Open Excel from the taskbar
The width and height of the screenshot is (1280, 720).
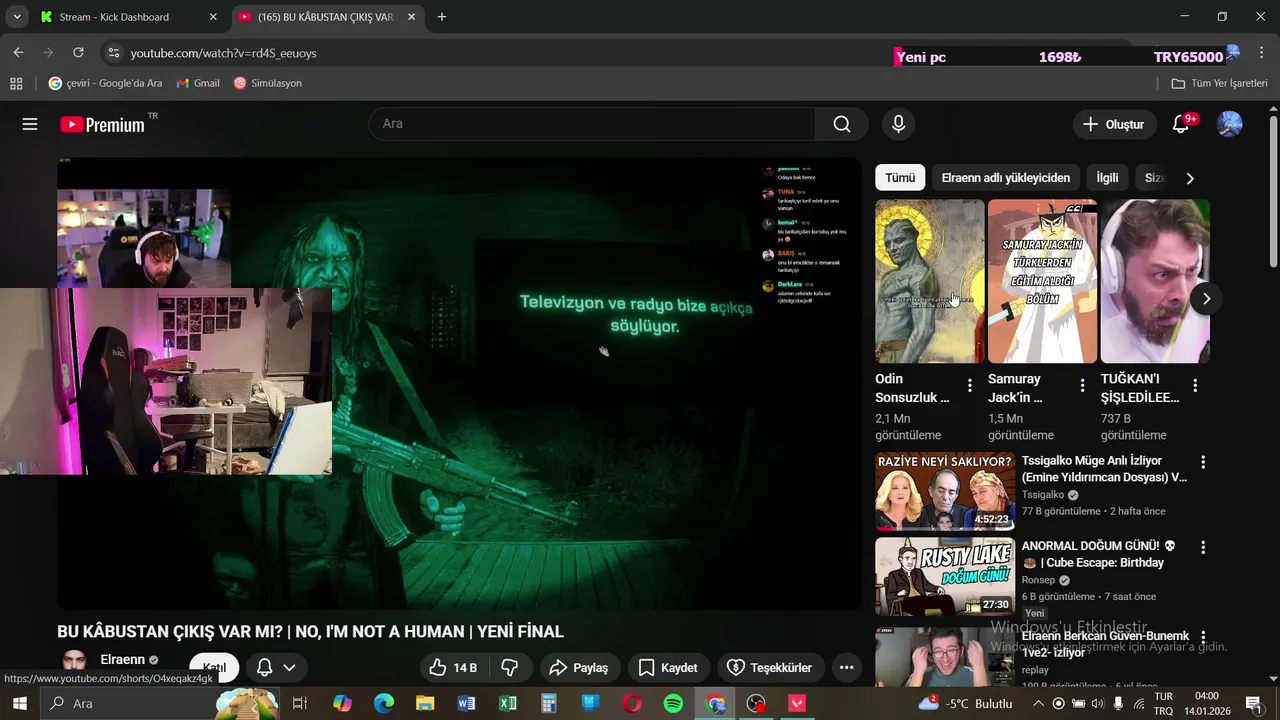pos(508,703)
